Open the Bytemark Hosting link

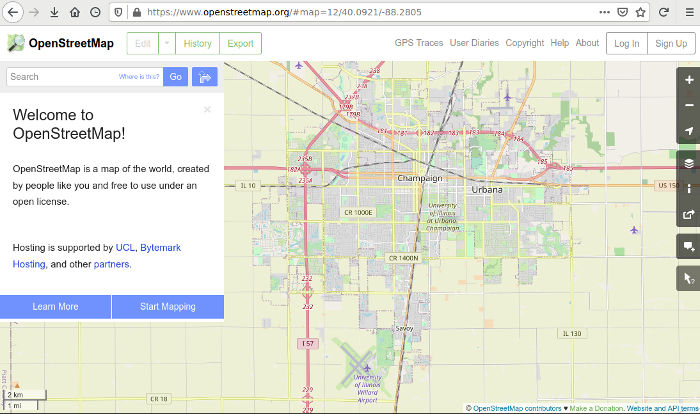pyautogui.click(x=96, y=256)
